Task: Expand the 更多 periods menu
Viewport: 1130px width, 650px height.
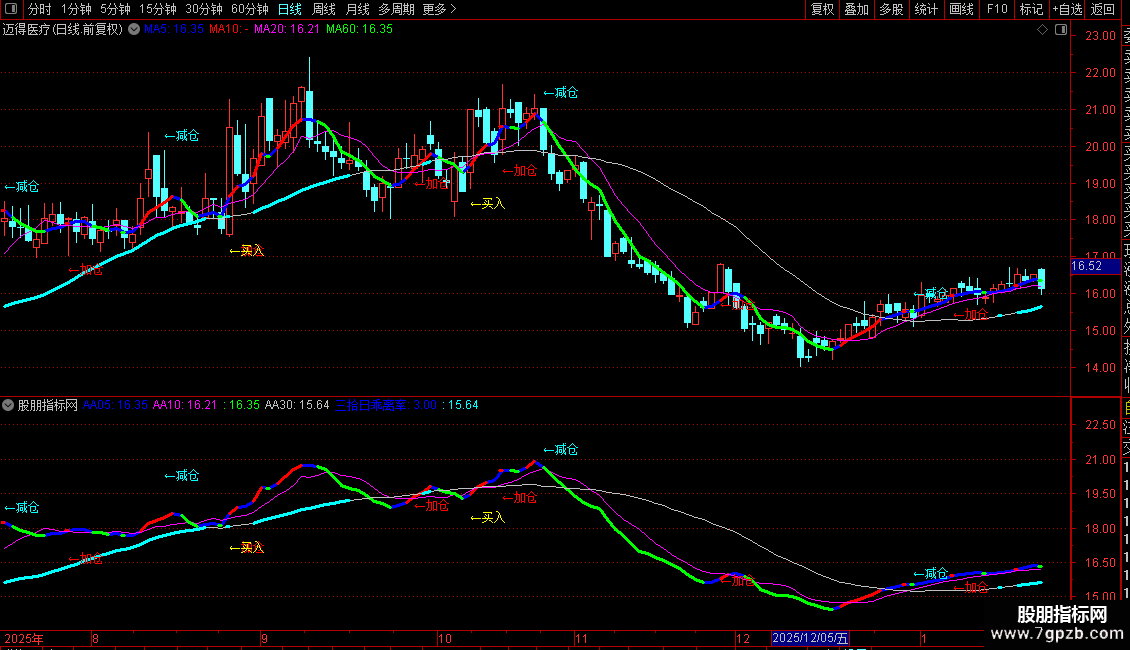Action: pos(439,9)
